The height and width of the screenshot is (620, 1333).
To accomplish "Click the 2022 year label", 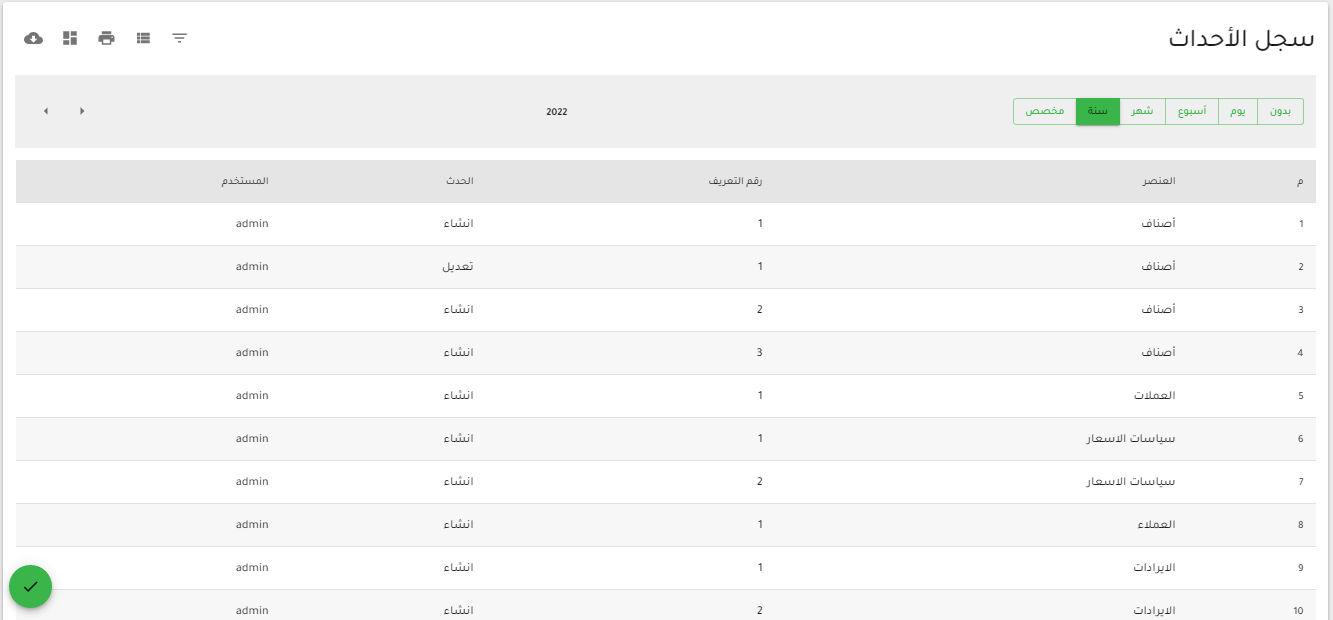I will pos(556,112).
